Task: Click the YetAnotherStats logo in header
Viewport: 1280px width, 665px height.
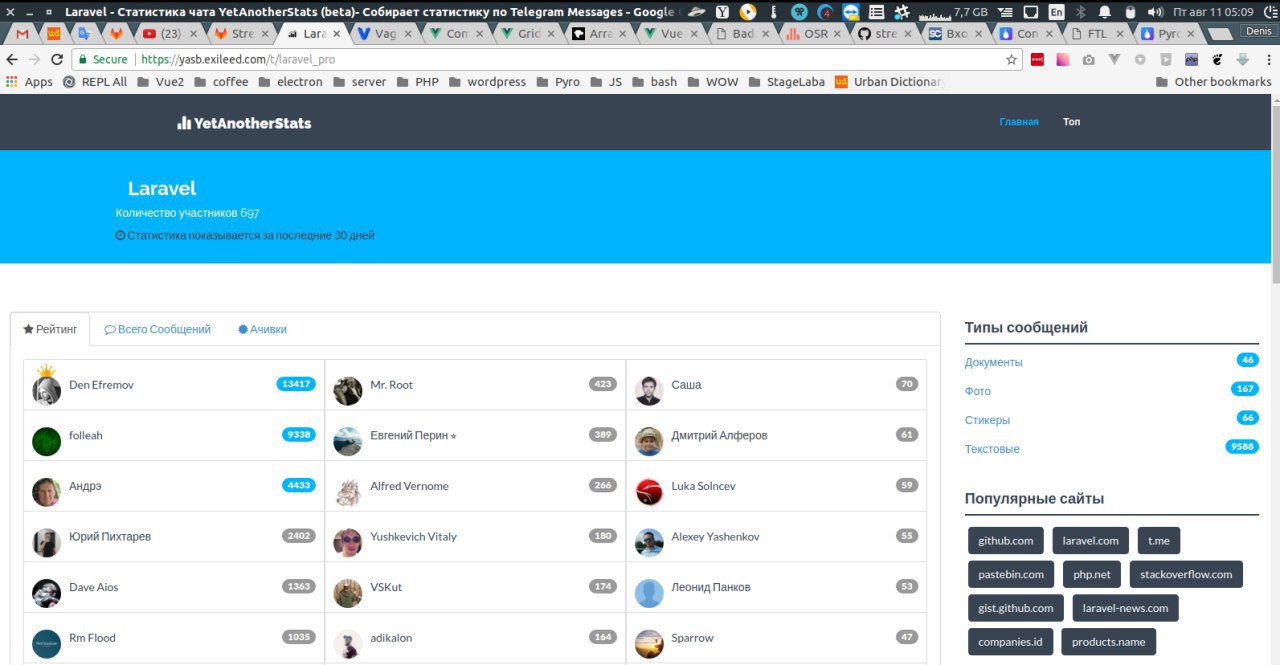Action: click(x=244, y=123)
